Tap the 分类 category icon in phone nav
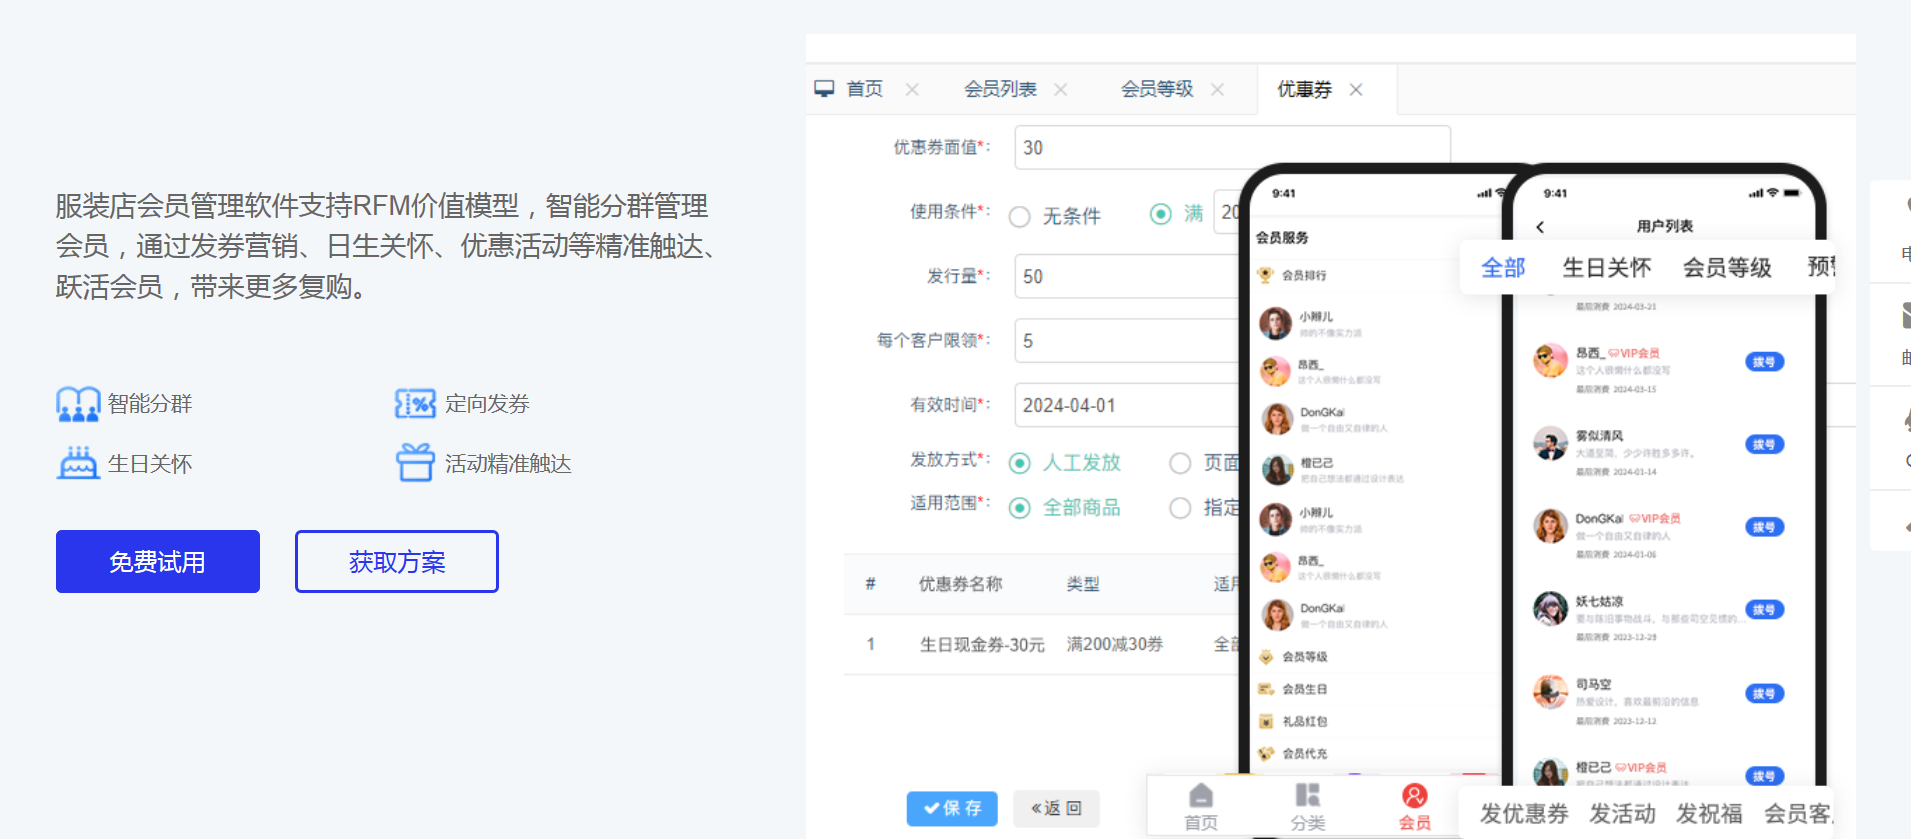1911x839 pixels. click(x=1308, y=795)
